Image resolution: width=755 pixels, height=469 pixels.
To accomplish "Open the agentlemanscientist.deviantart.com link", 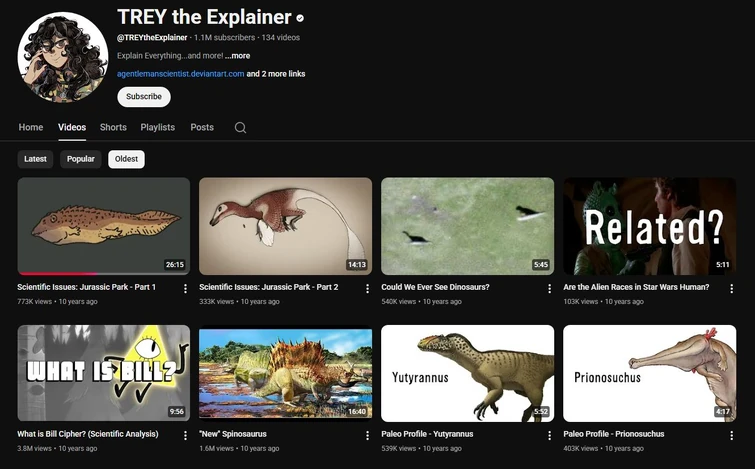I will point(181,74).
